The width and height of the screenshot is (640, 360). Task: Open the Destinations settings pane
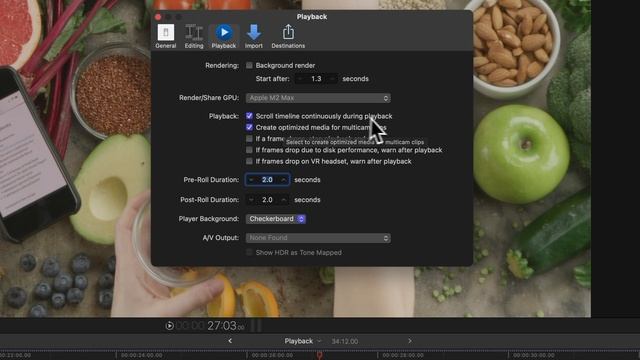point(288,36)
